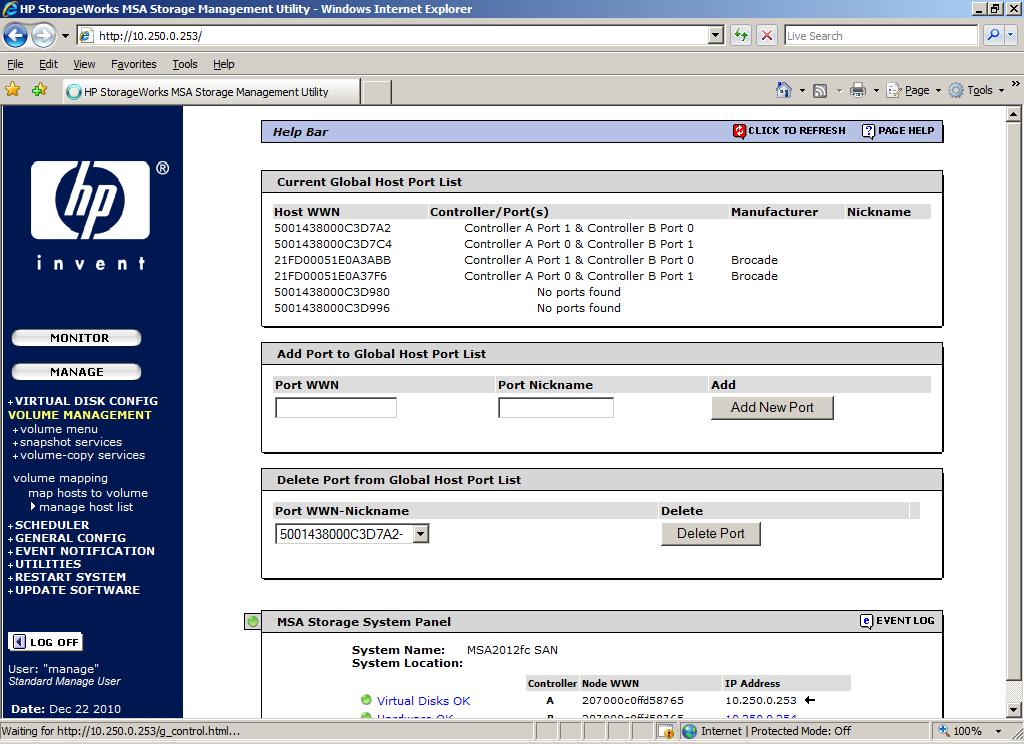Open the View menu
This screenshot has height=744, width=1024.
click(x=84, y=64)
